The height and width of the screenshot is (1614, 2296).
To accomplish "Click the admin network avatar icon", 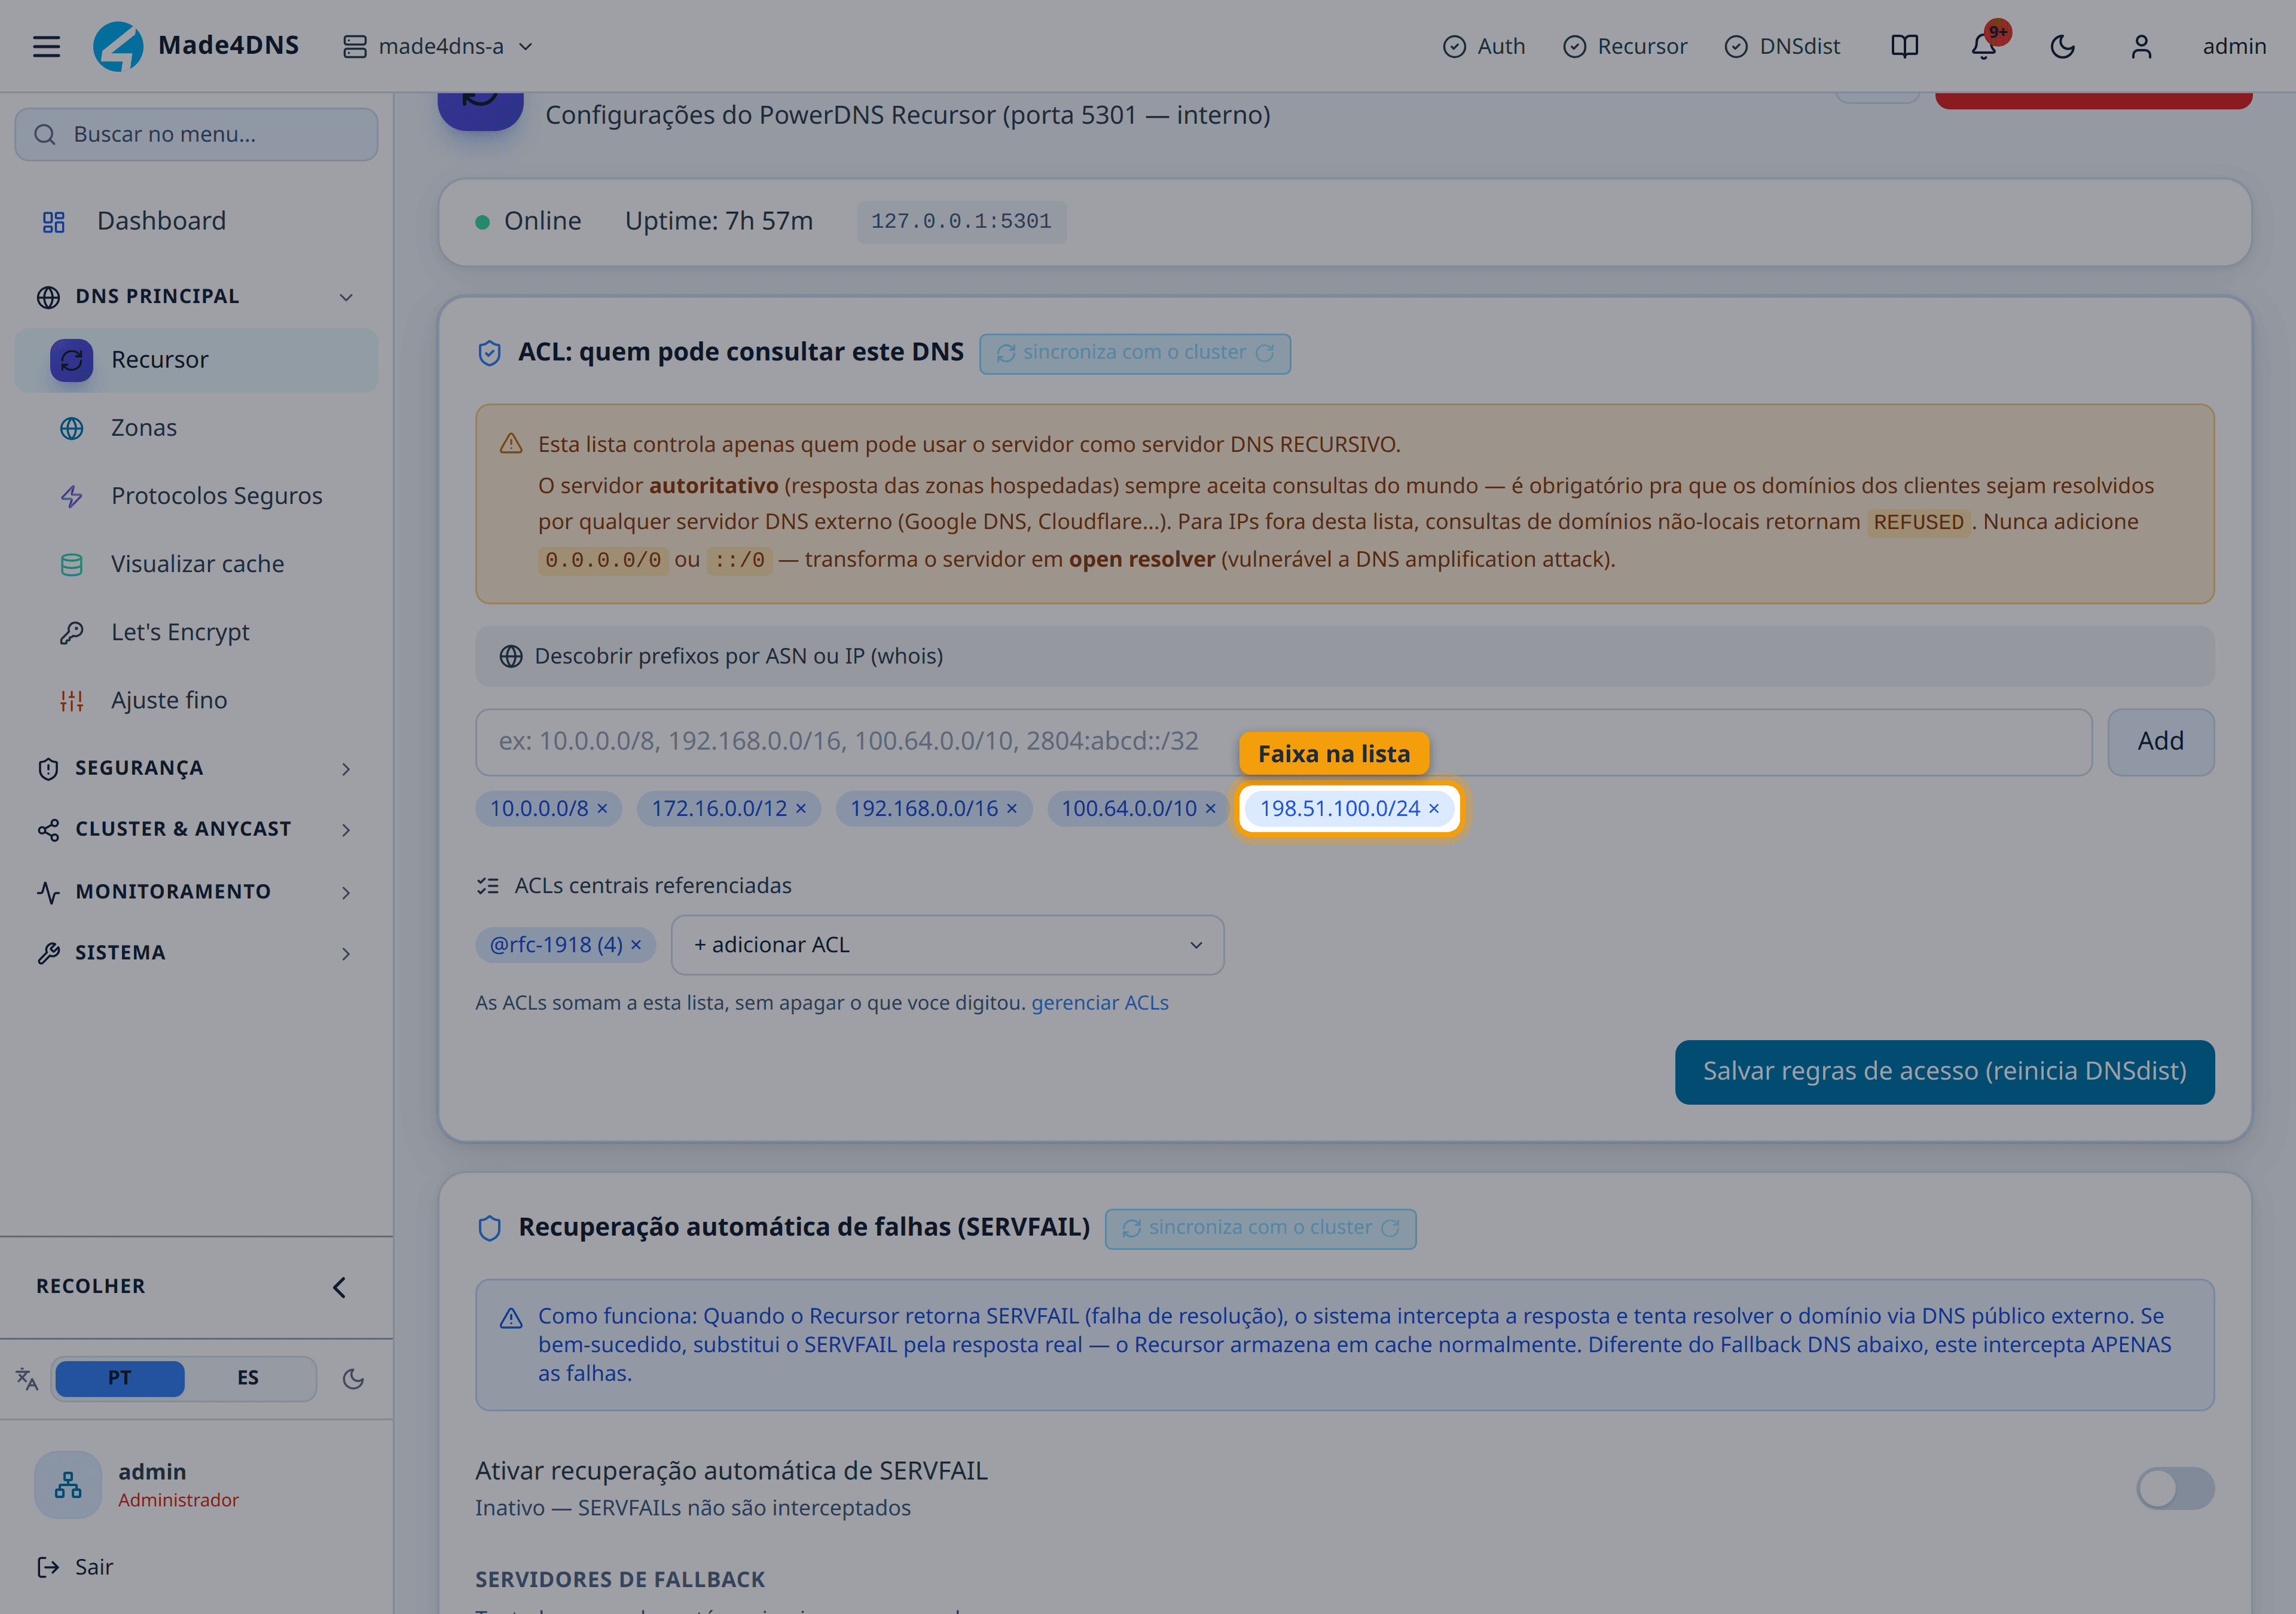I will pos(68,1484).
